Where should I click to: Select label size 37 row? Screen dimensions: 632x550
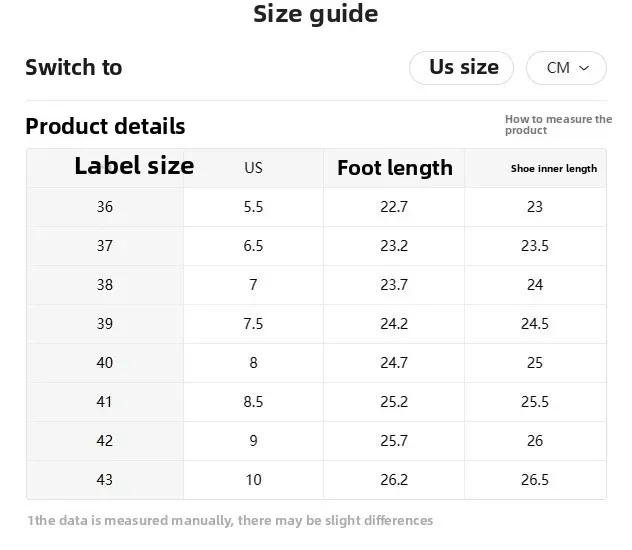tap(105, 246)
